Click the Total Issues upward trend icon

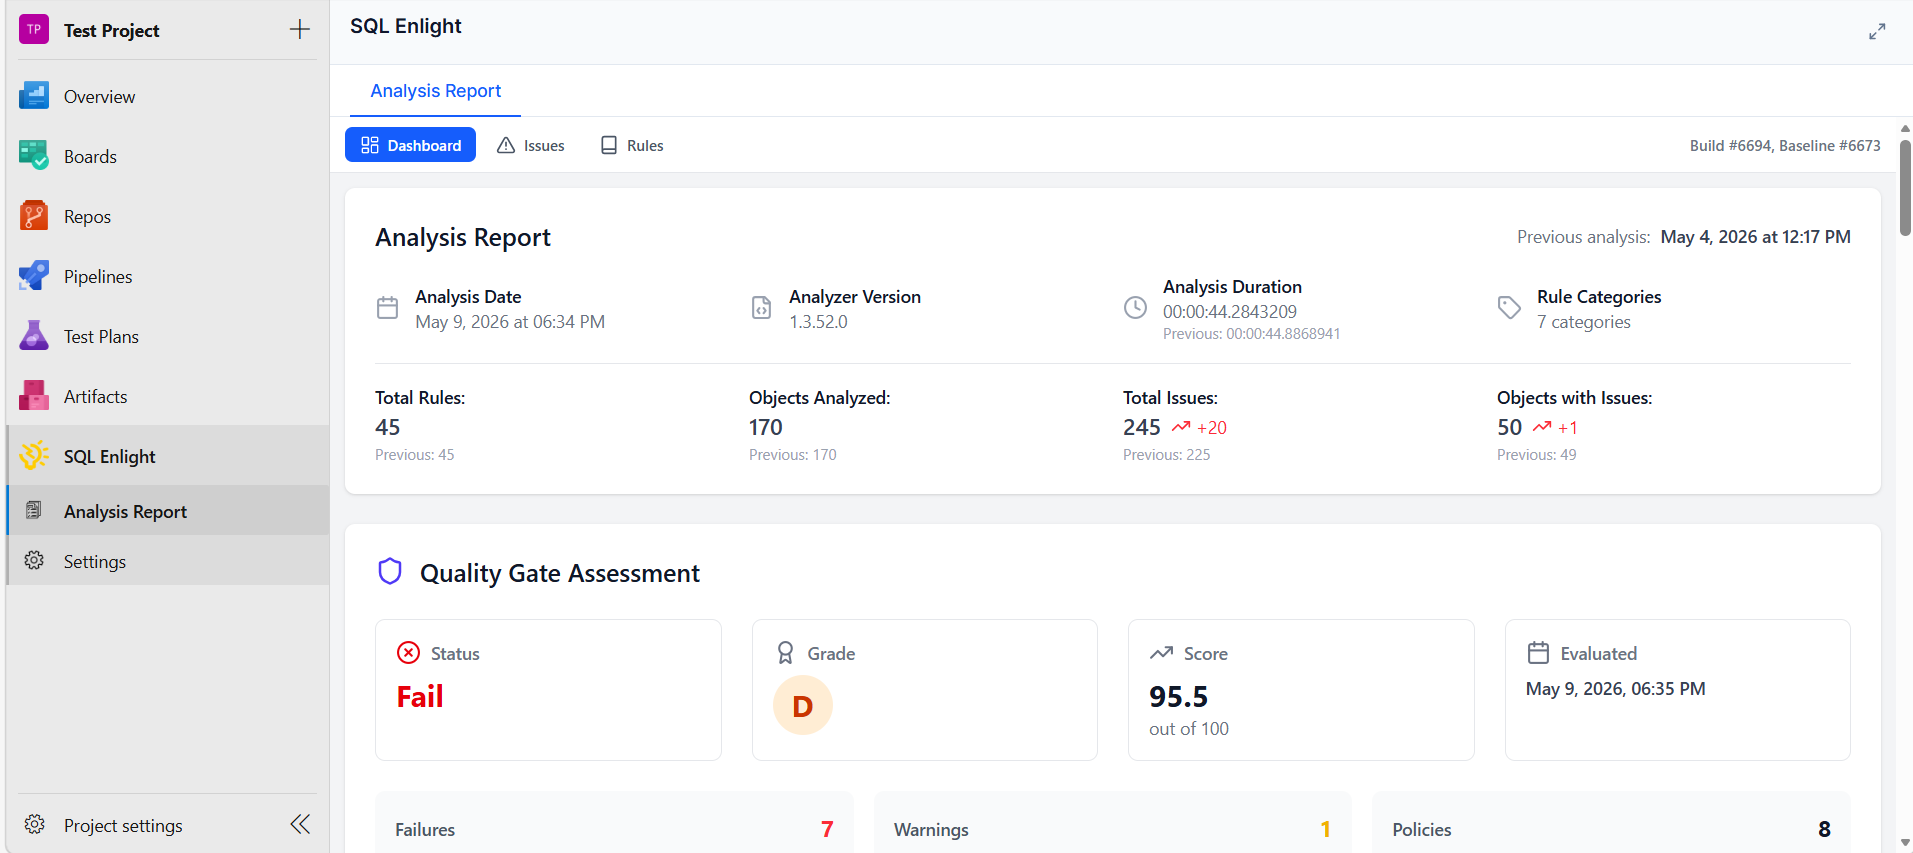tap(1181, 427)
